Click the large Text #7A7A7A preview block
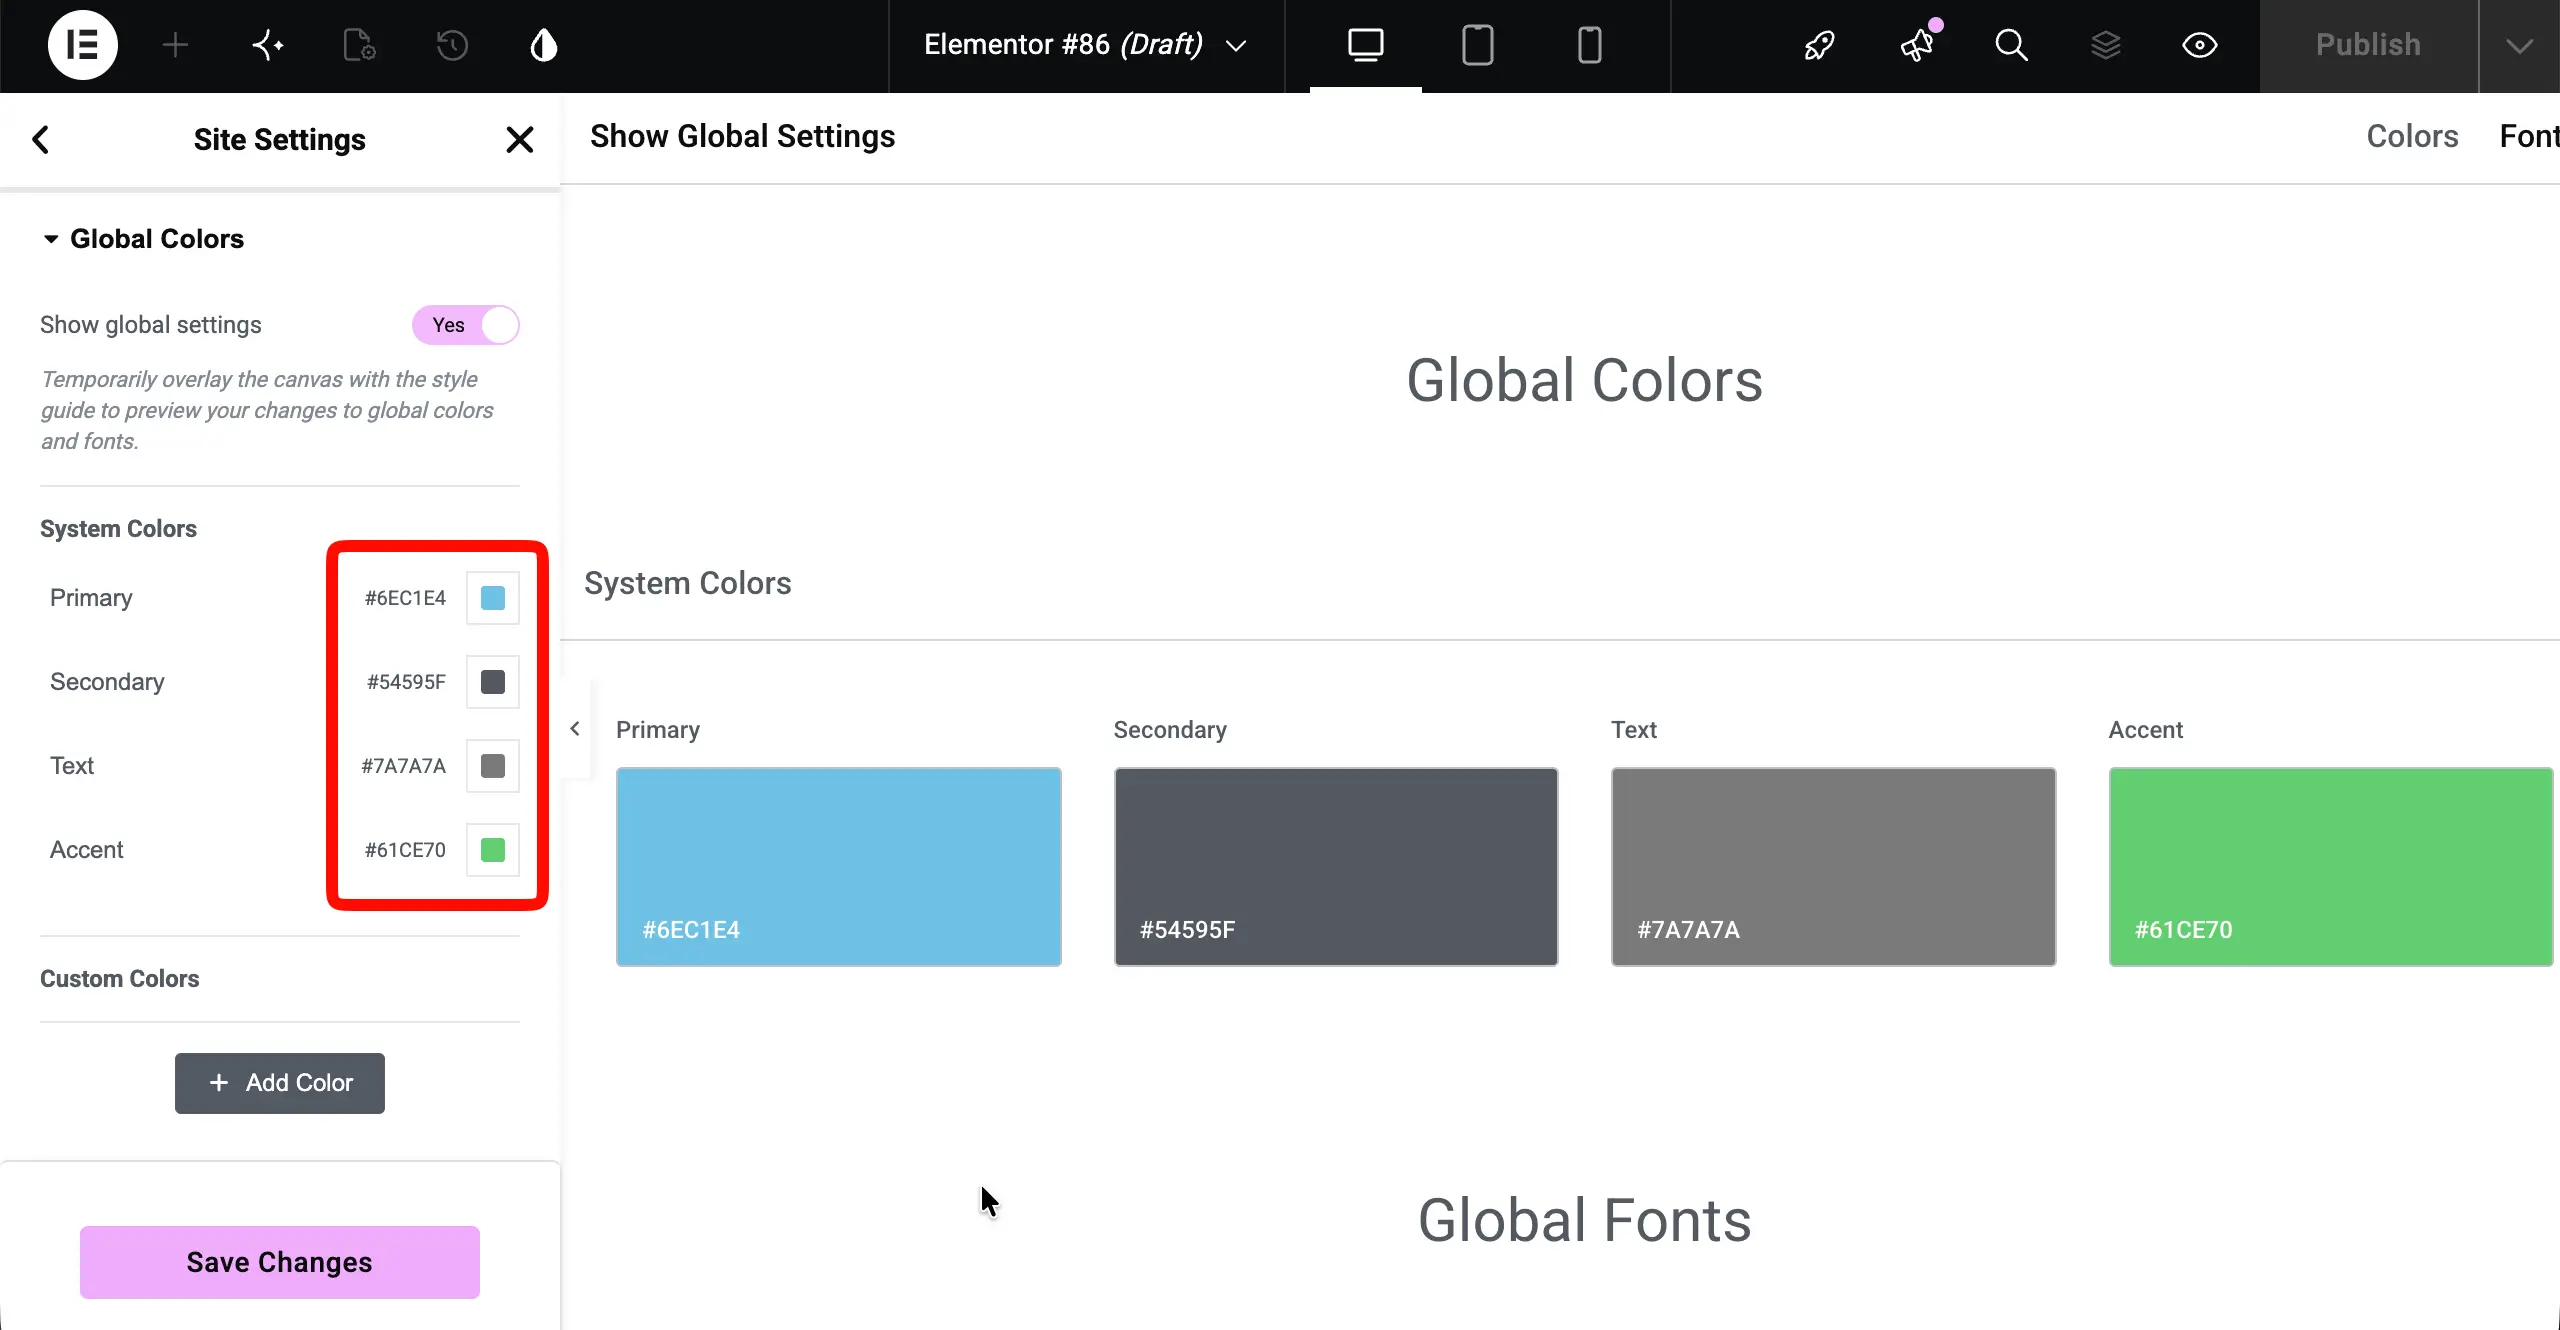The width and height of the screenshot is (2560, 1330). [x=1833, y=867]
